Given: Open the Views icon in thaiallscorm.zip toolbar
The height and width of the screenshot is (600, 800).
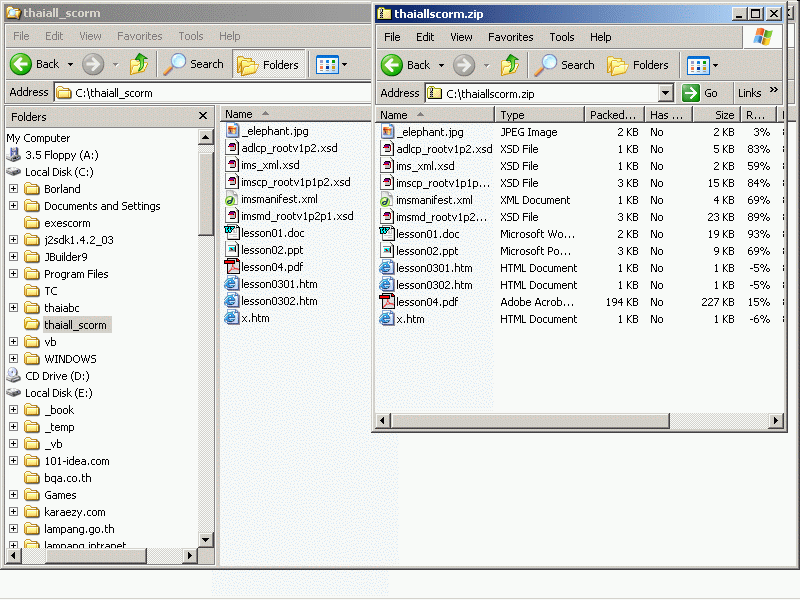Looking at the screenshot, I should (x=697, y=66).
